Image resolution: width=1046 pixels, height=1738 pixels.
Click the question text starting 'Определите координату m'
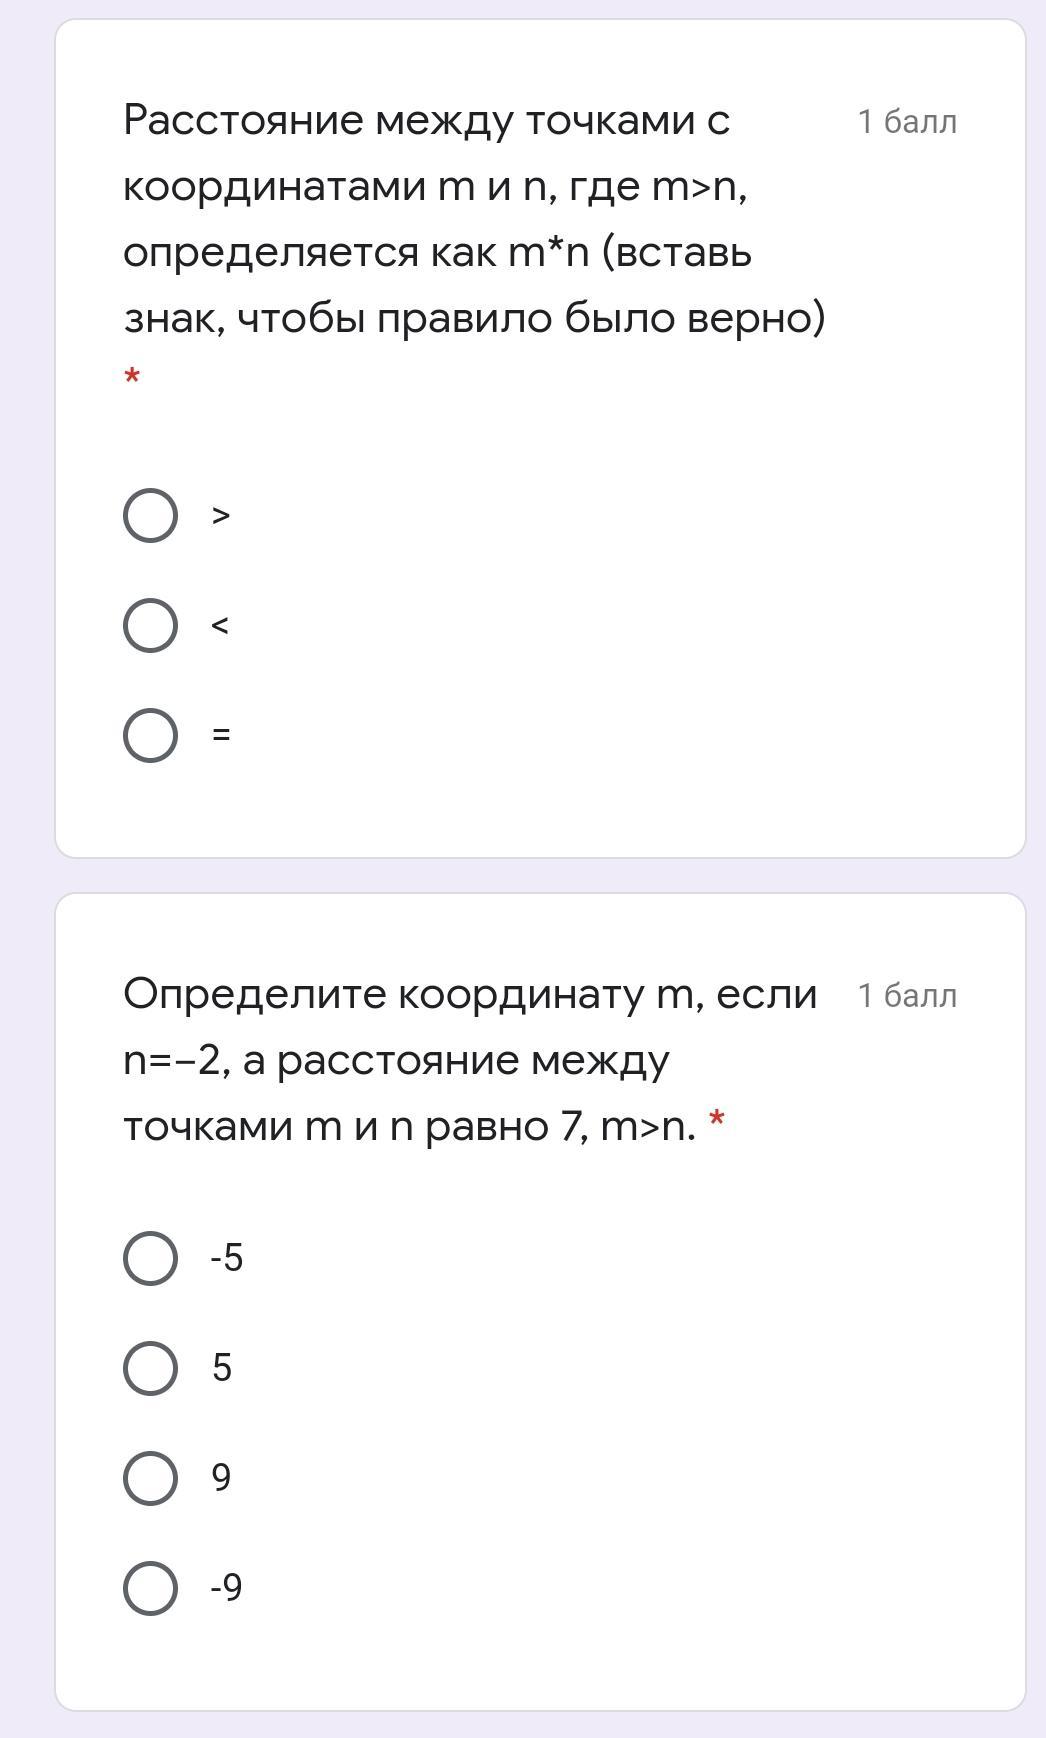[470, 1060]
